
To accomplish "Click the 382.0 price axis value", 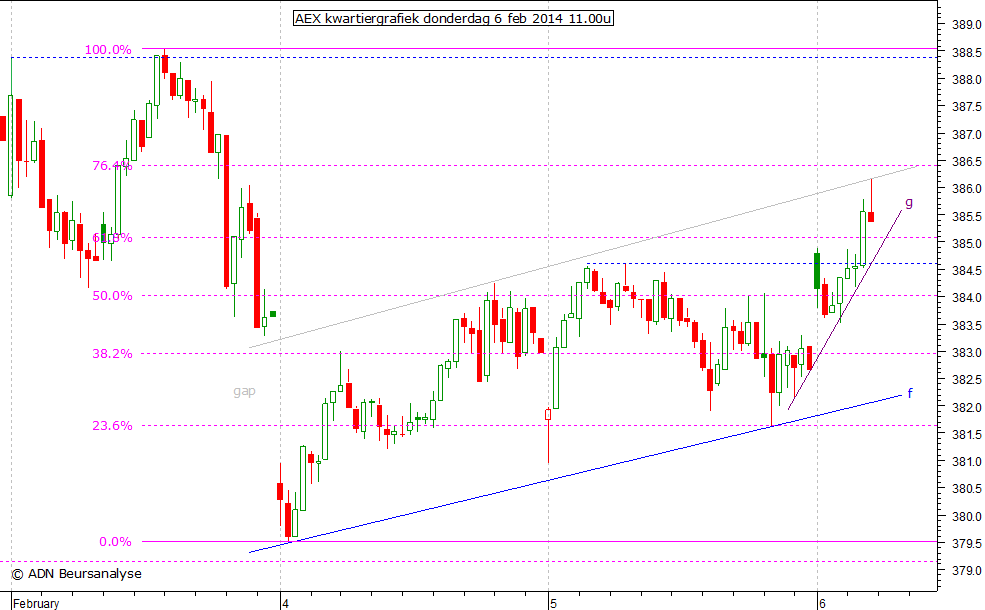I will coord(967,407).
